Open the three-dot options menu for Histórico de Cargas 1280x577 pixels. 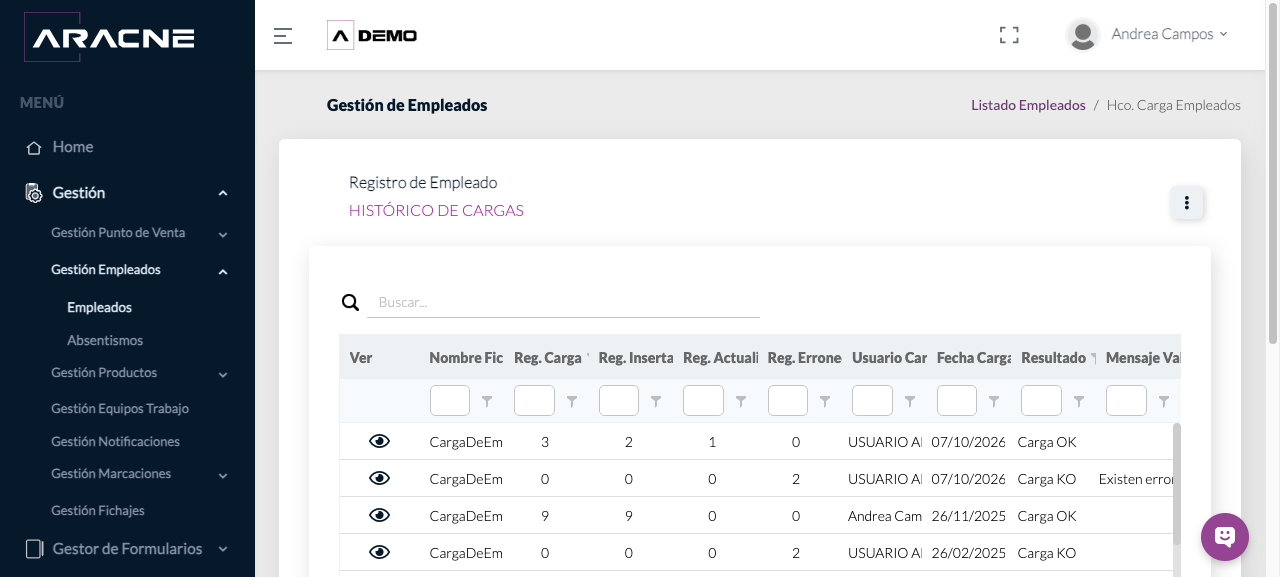pos(1187,203)
